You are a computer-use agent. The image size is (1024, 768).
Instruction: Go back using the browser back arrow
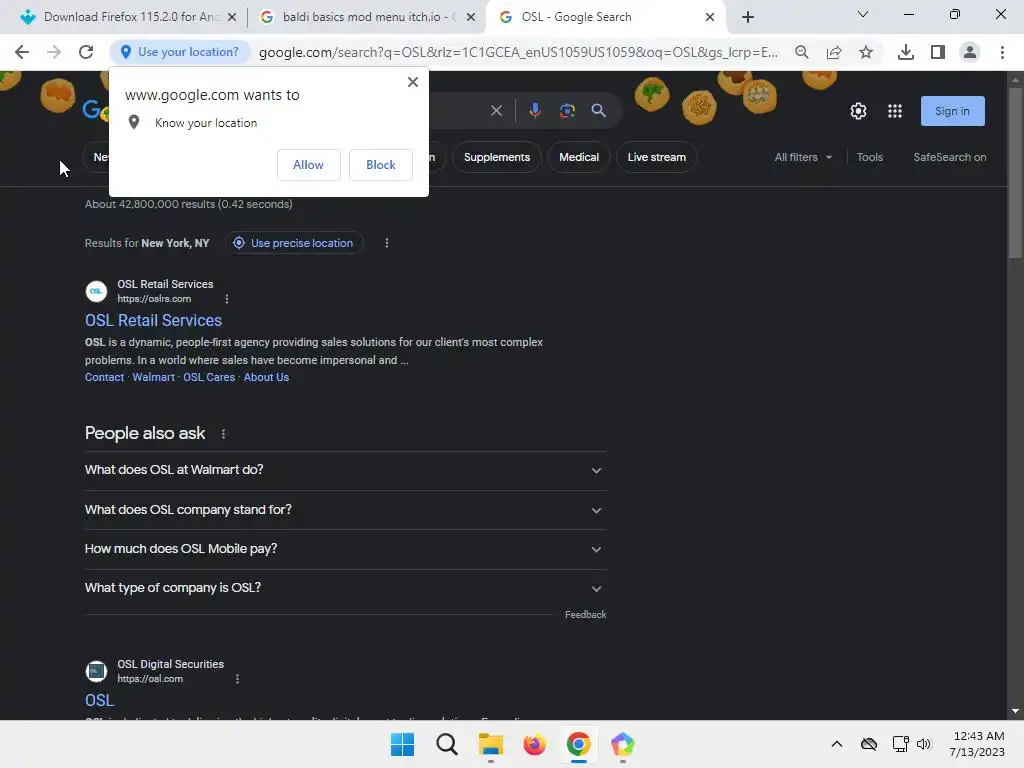[22, 52]
